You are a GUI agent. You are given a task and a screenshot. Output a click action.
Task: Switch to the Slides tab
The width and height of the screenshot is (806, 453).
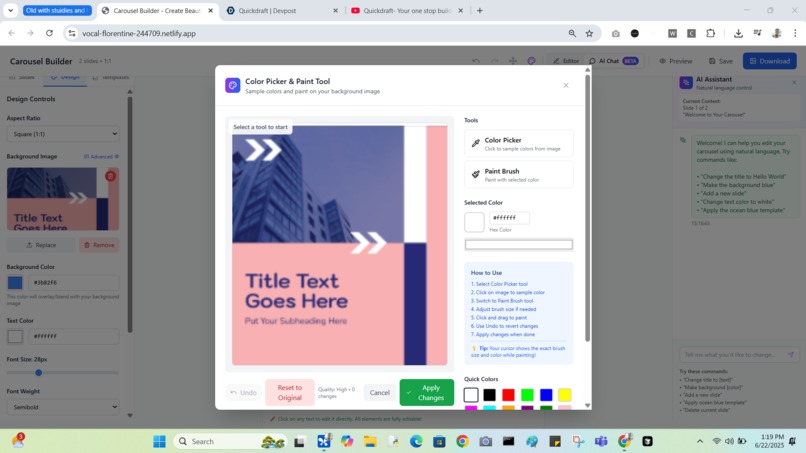(x=23, y=77)
